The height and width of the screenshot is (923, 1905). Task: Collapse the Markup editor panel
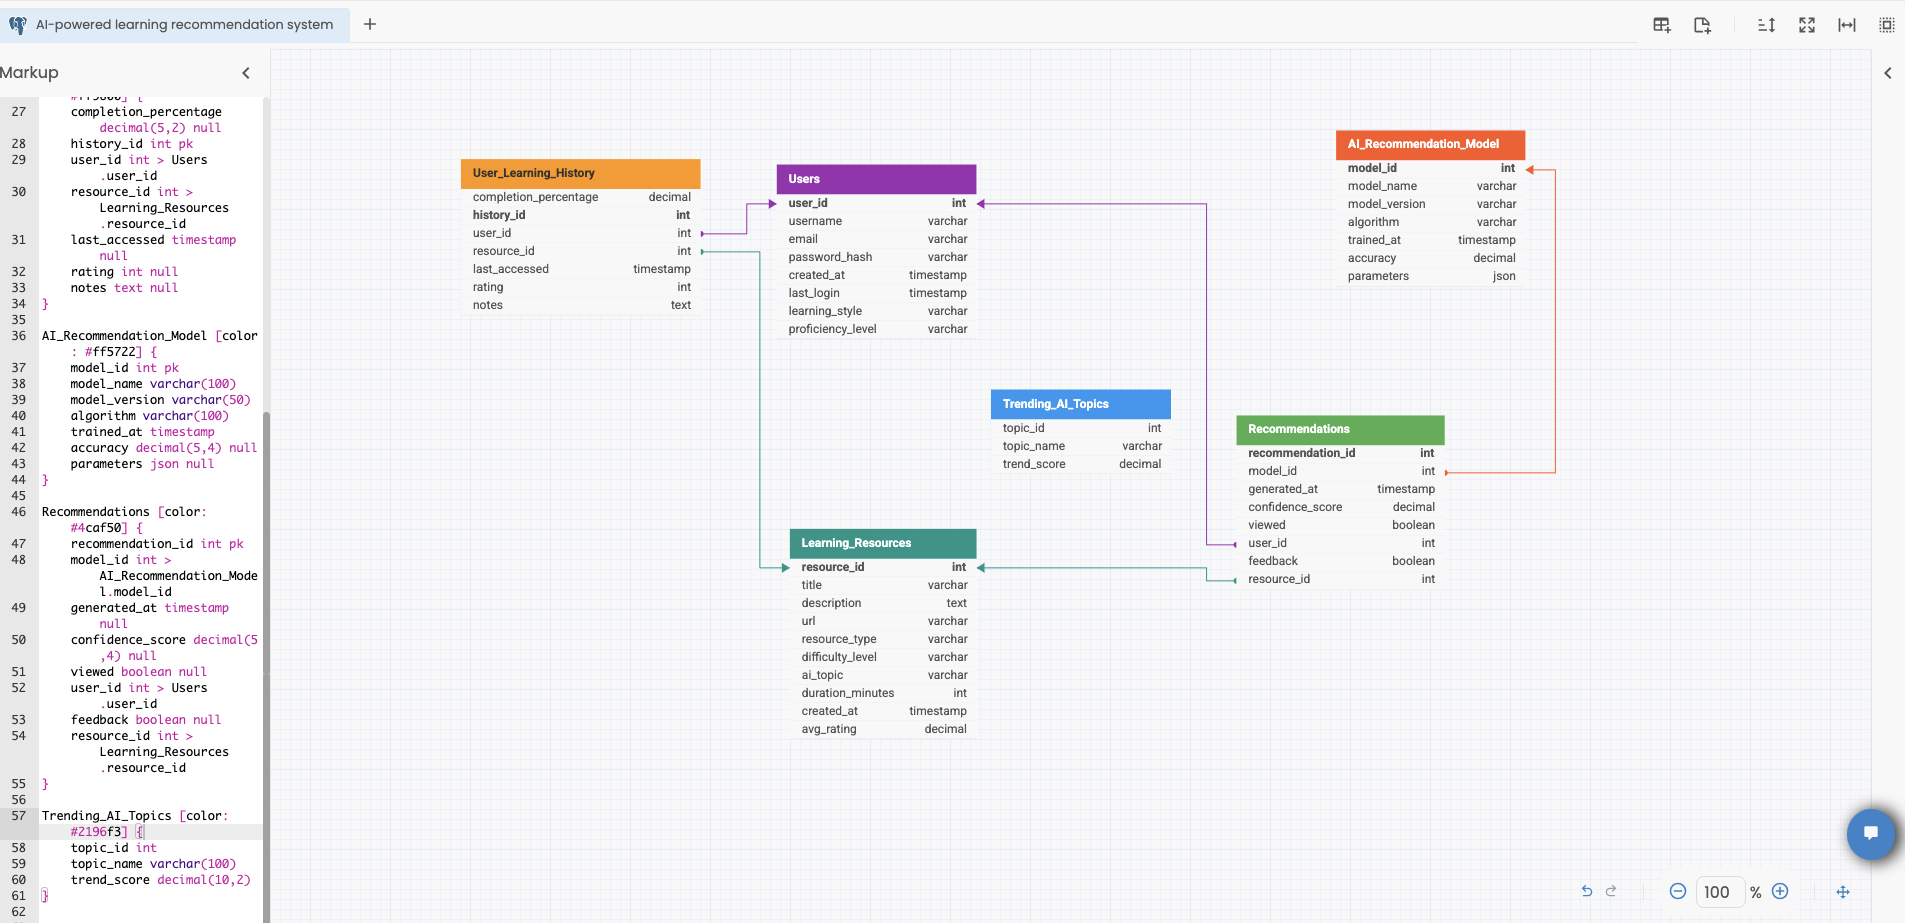click(246, 72)
